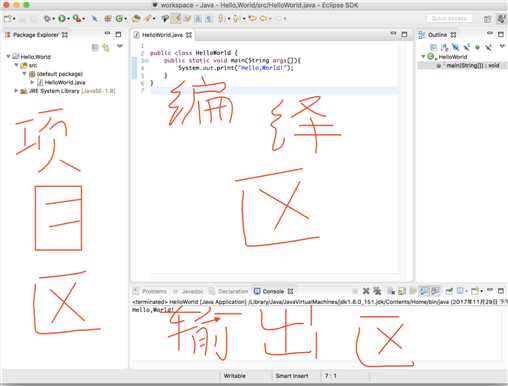
Task: Click the Remove Launch X icon in Console
Action: click(366, 291)
